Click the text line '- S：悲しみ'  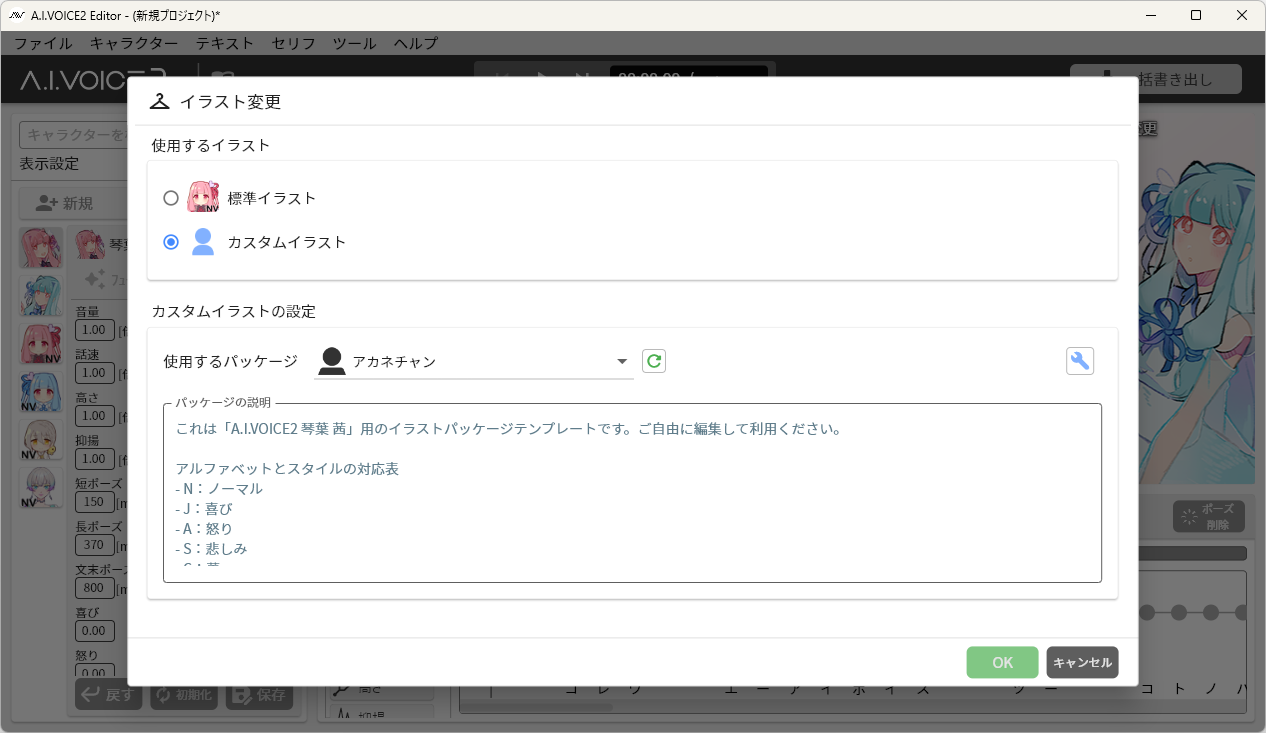(x=211, y=549)
